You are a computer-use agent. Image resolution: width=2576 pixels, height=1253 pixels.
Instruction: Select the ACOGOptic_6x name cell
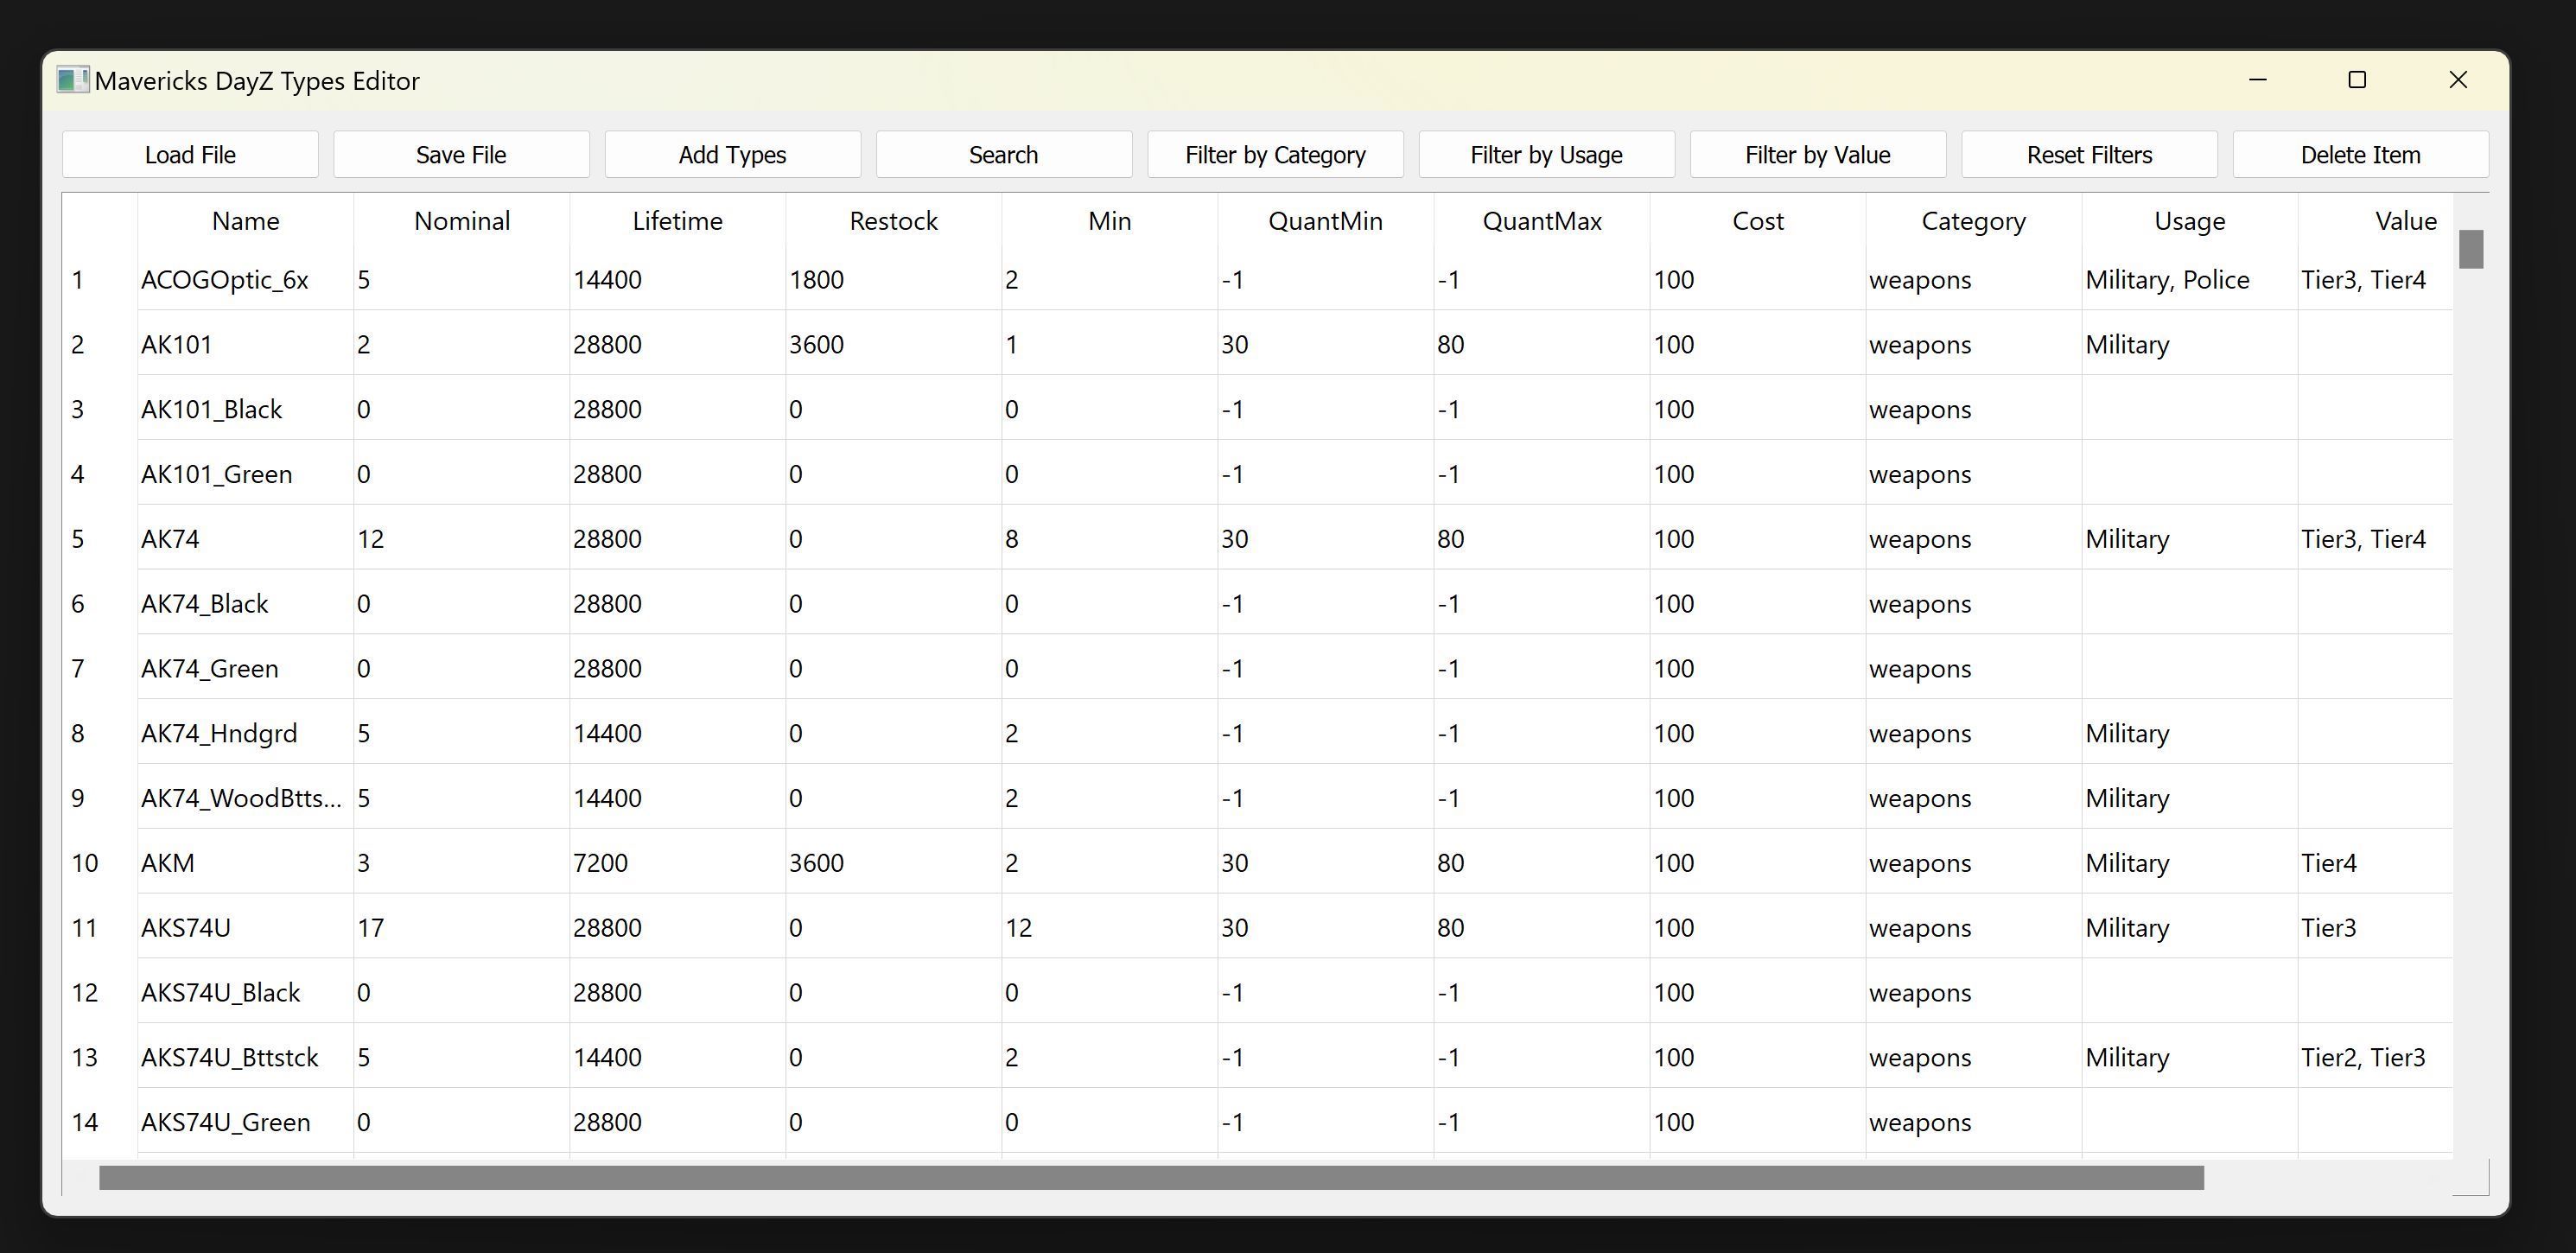click(x=245, y=280)
